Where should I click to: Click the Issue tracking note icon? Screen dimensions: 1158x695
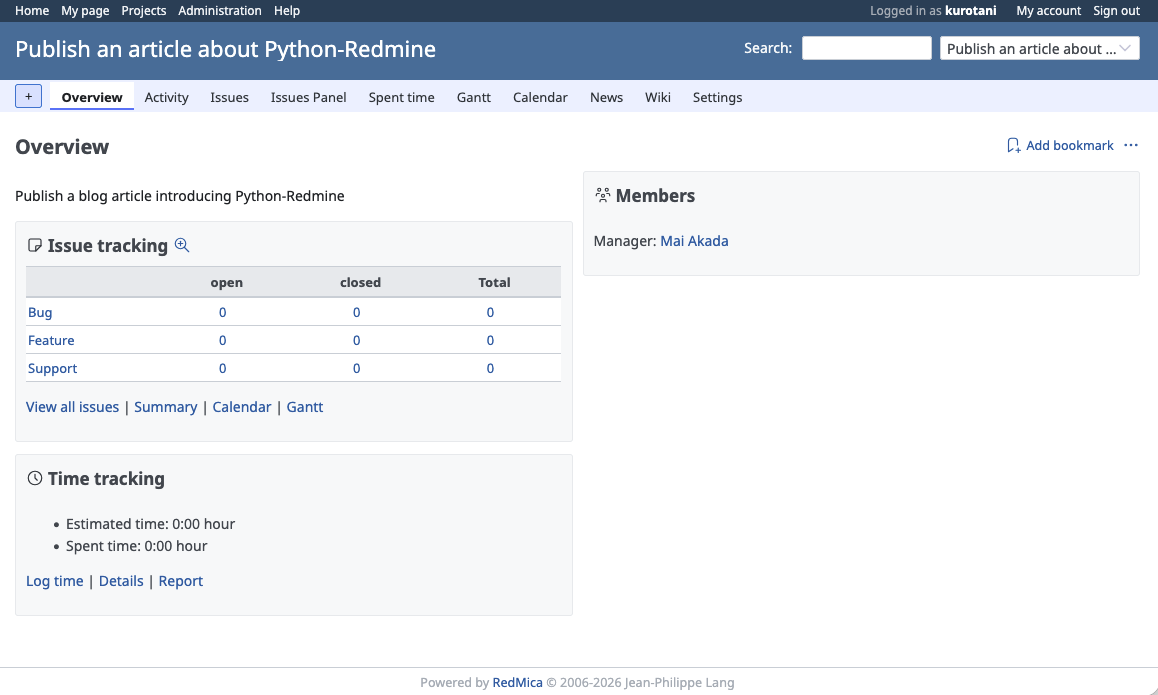click(x=35, y=245)
